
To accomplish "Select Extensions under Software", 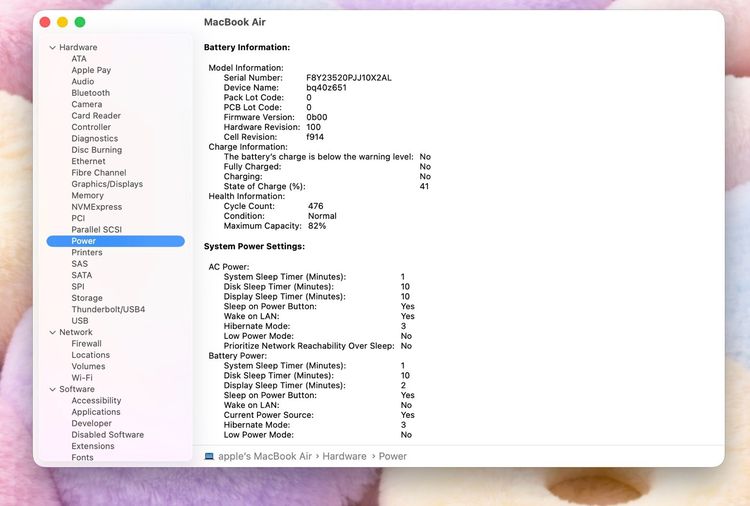I will [x=93, y=446].
